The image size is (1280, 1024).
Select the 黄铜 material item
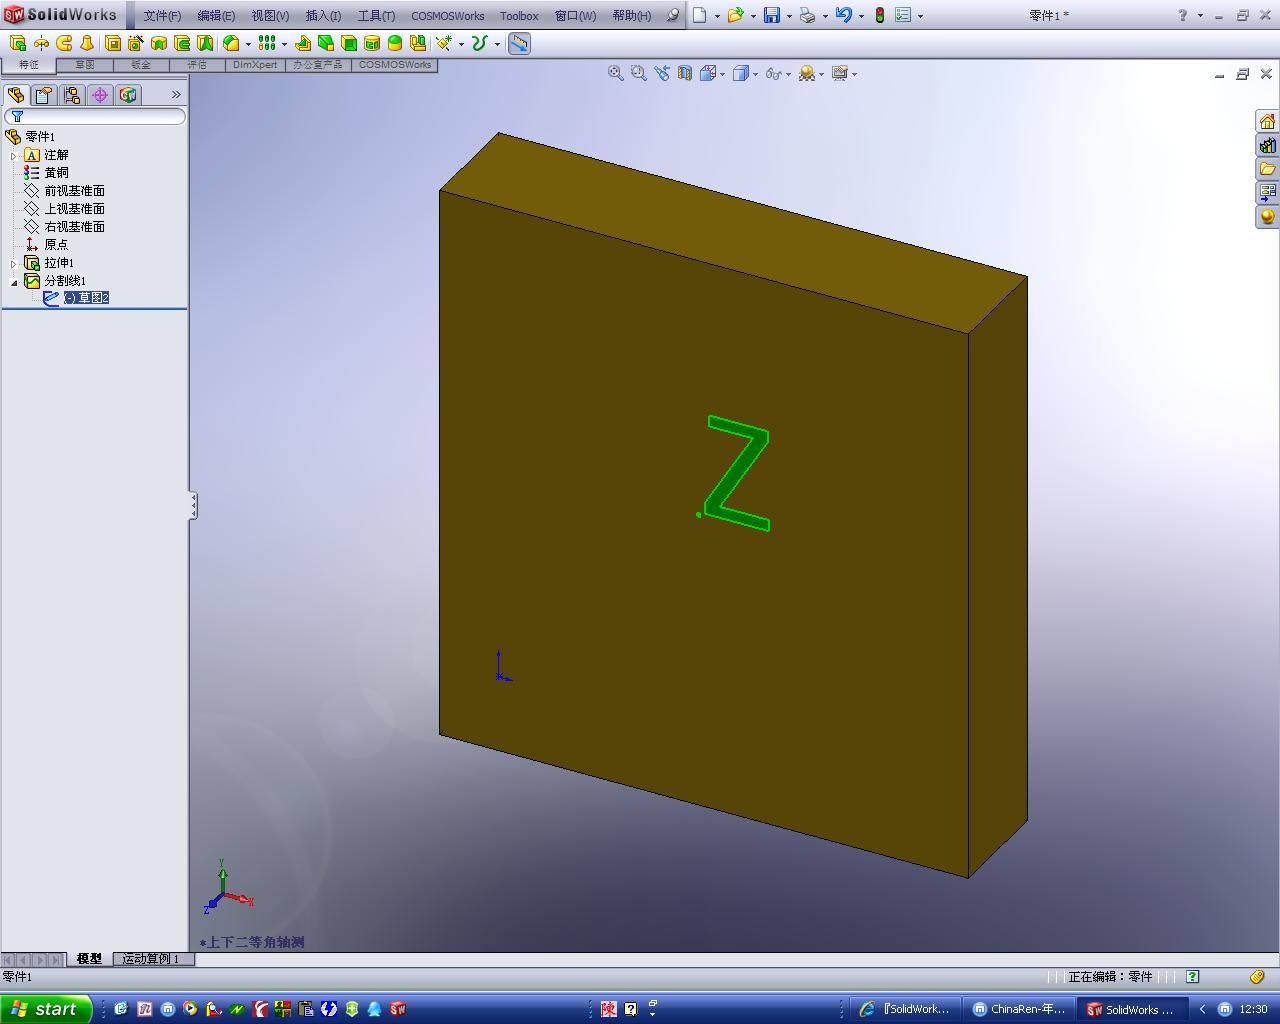tap(56, 173)
